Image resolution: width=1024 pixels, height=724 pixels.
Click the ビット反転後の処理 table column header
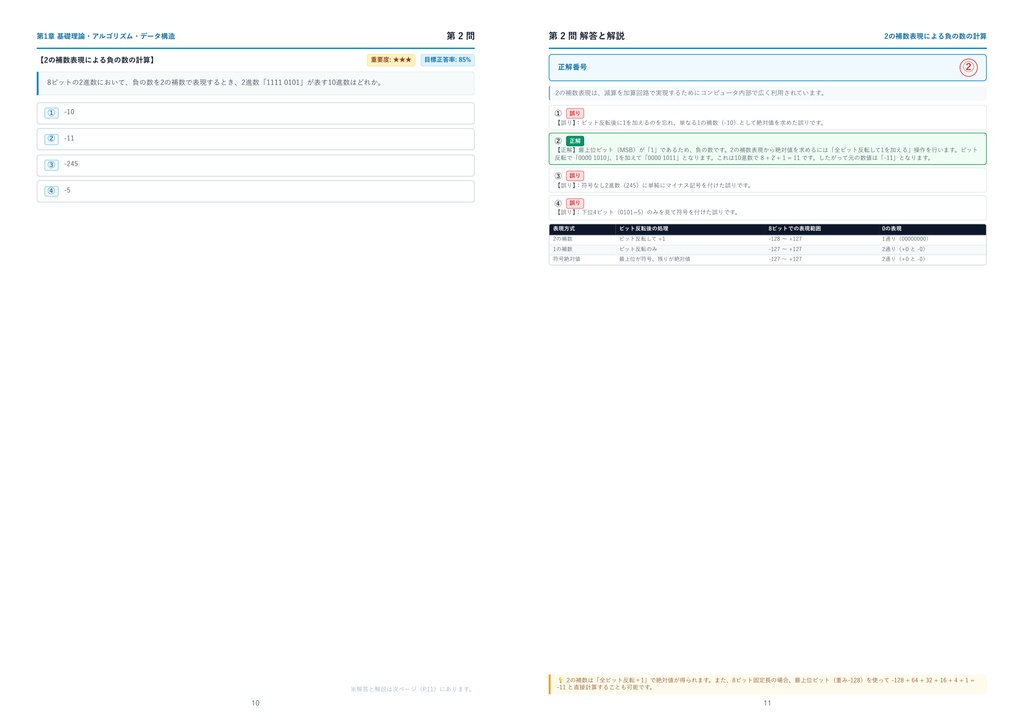click(x=643, y=229)
